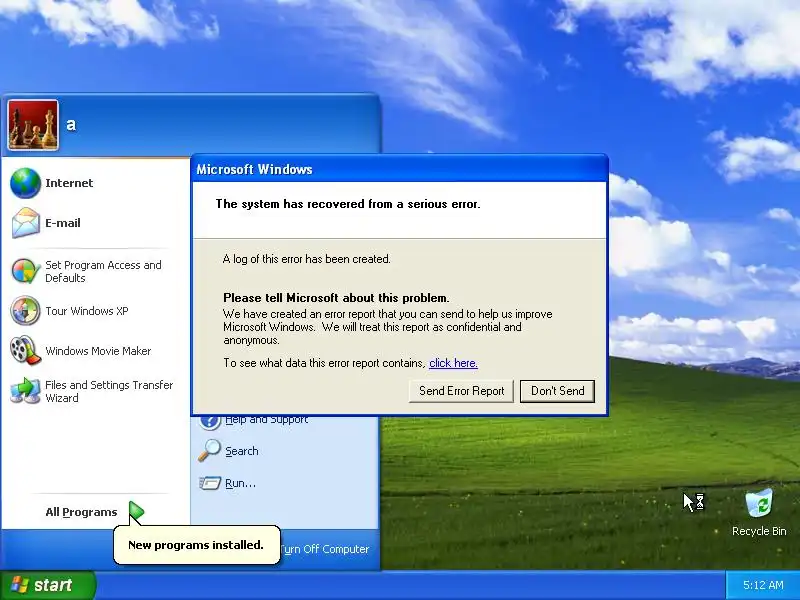Viewport: 800px width, 600px height.
Task: Click the Microsoft Windows dialog title bar
Action: pos(399,169)
